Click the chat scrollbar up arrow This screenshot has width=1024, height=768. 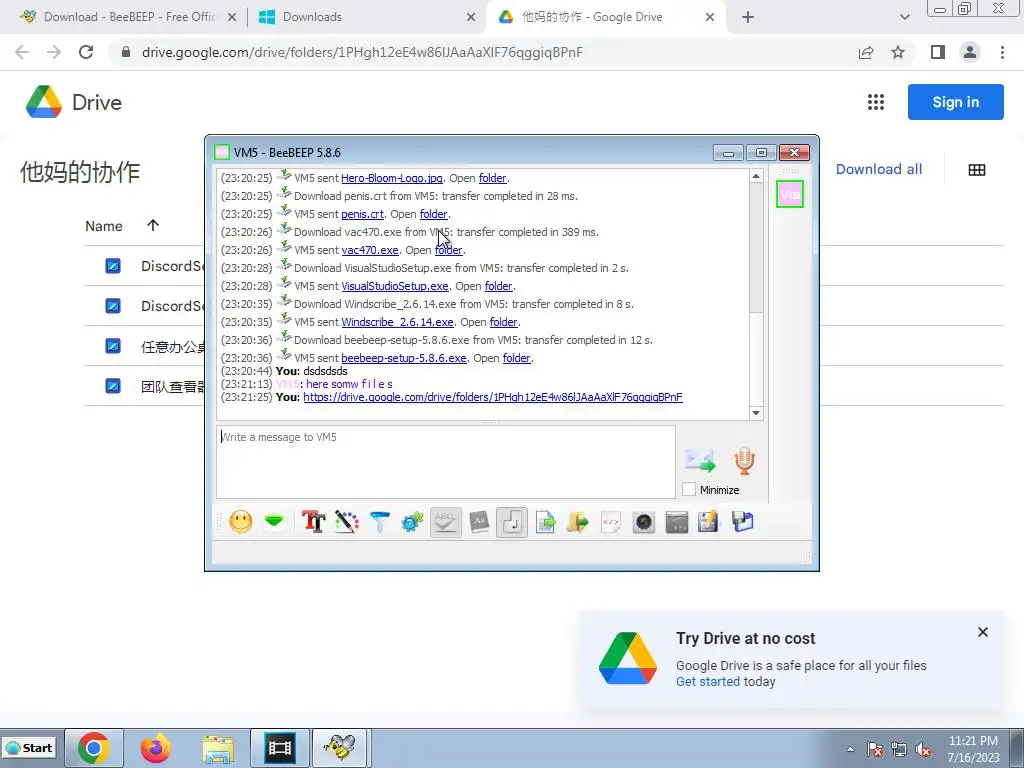pos(756,176)
